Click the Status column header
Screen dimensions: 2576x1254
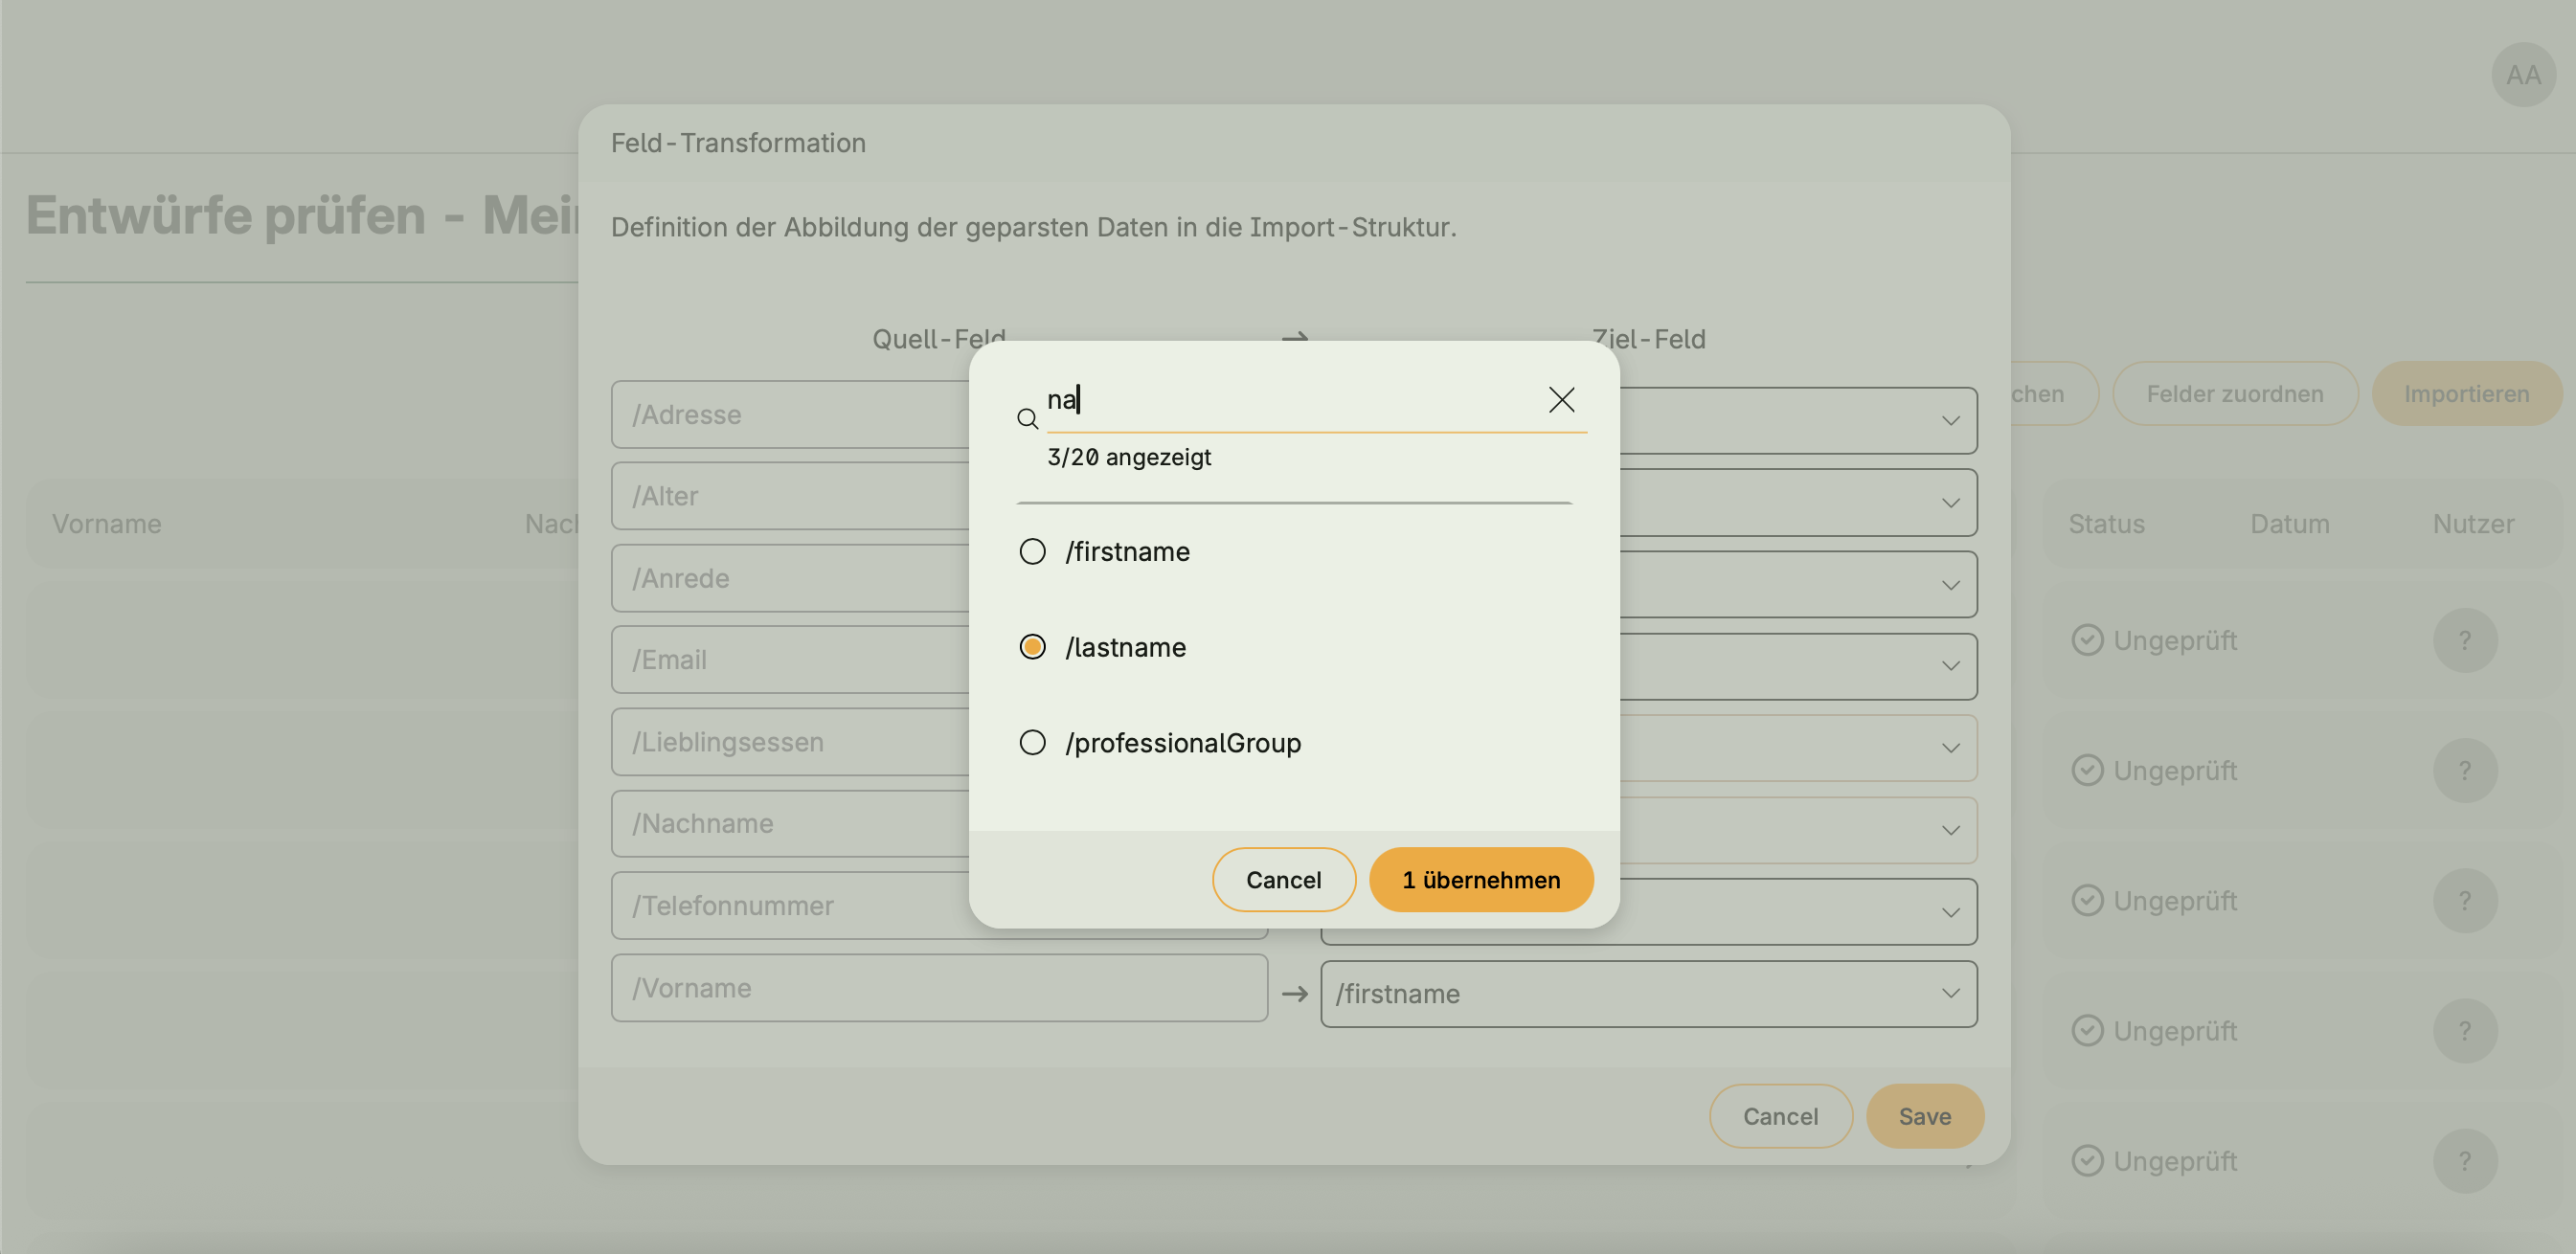point(2106,524)
